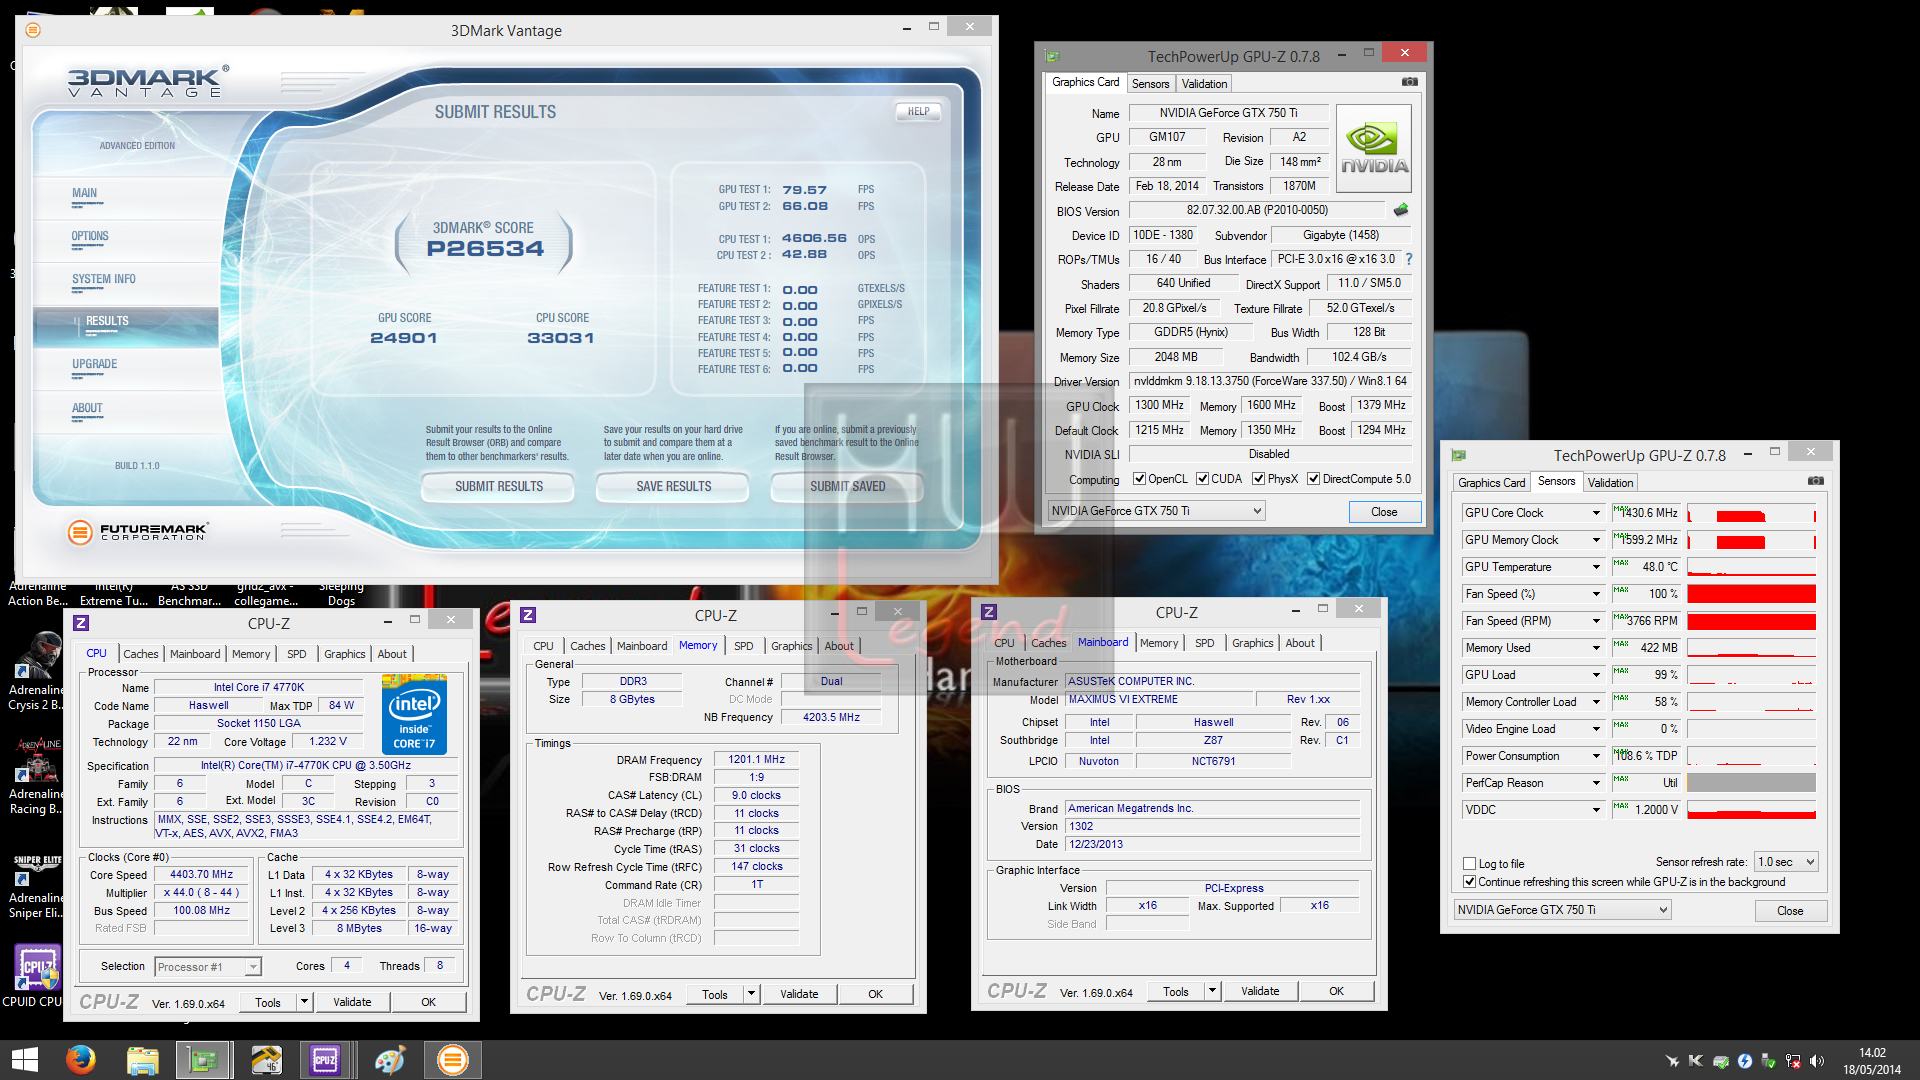Open Tools dropdown arrow in CPU-Z CPU window
Image resolution: width=1920 pixels, height=1080 pixels.
[x=304, y=1002]
